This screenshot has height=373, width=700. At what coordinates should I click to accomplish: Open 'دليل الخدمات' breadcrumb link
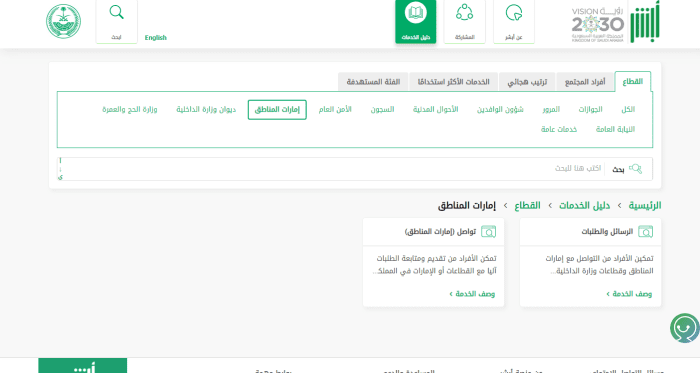584,206
